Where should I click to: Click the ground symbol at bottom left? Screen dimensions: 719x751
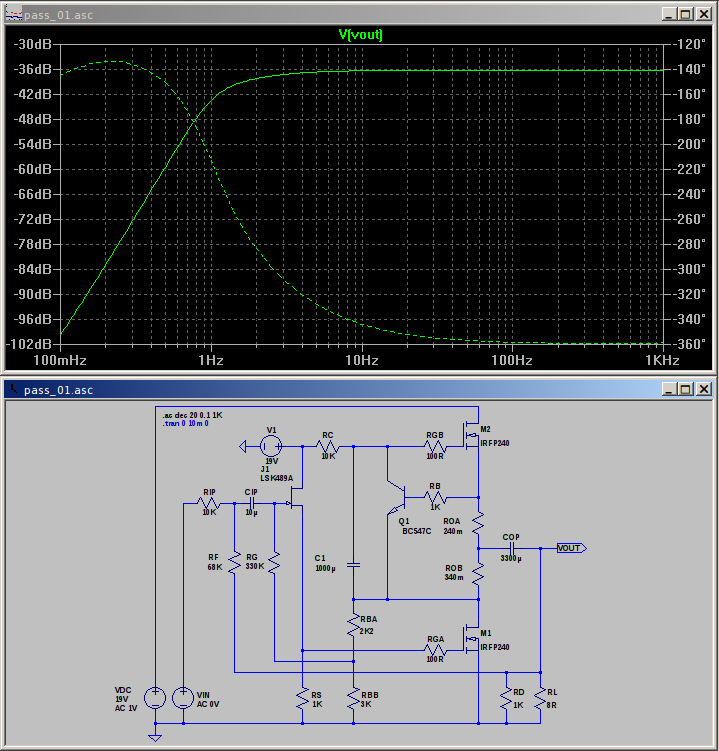point(155,737)
